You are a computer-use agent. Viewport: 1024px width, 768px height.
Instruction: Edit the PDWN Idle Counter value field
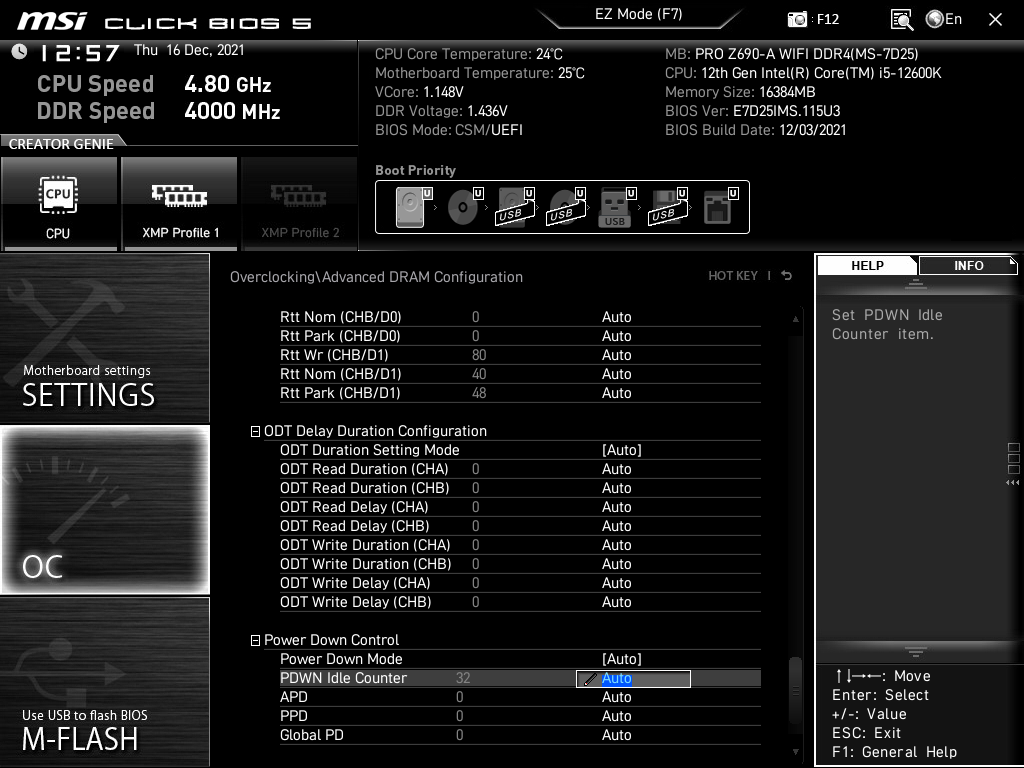pos(633,679)
